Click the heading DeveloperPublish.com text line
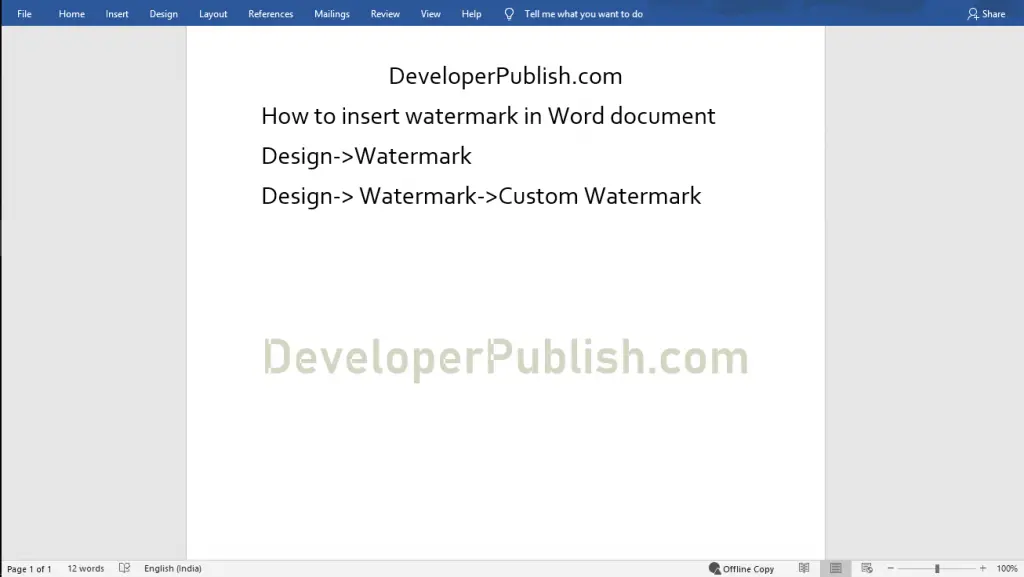 (505, 76)
